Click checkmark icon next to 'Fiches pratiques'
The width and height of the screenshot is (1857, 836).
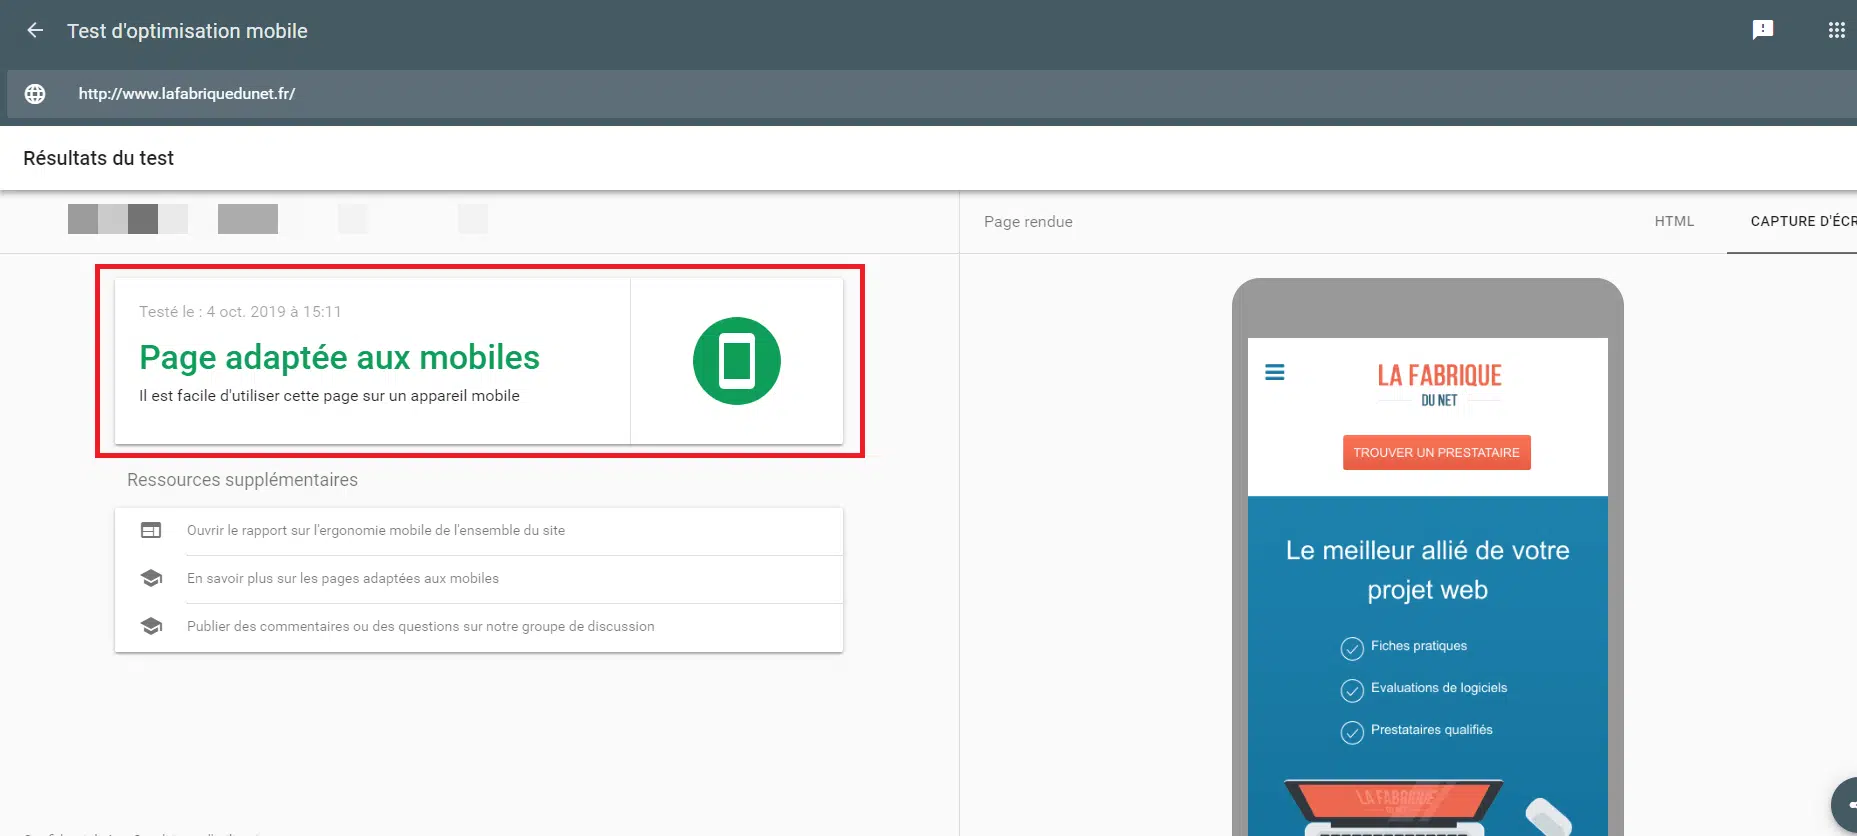pos(1351,649)
